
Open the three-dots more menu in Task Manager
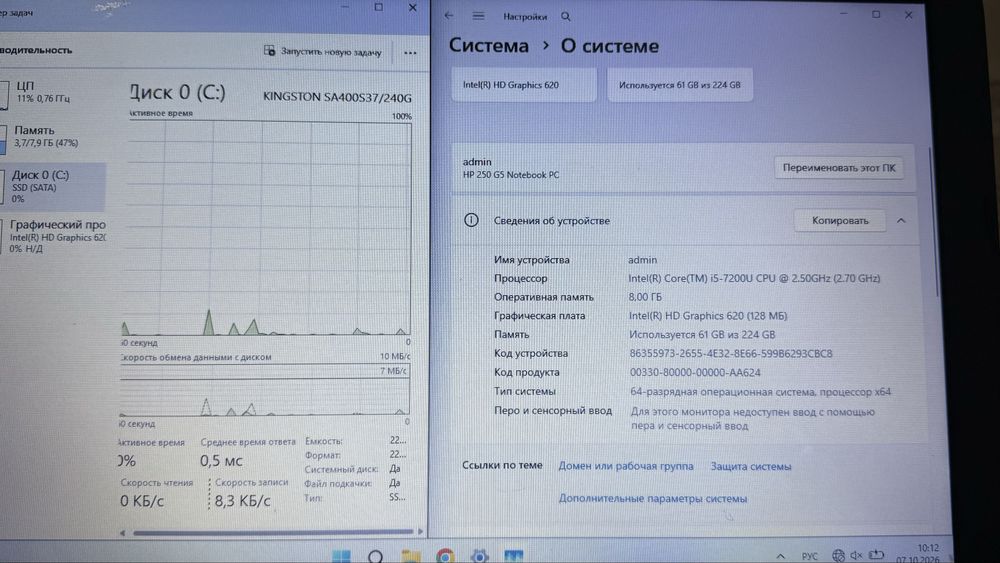coord(410,53)
